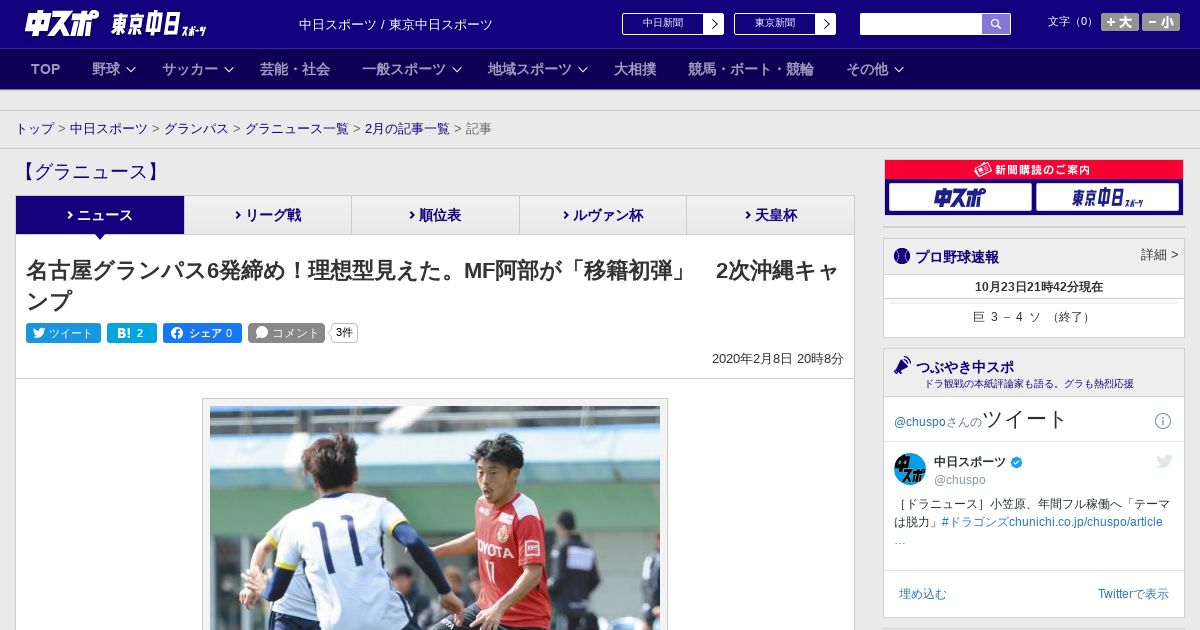Viewport: 1200px width, 630px height.
Task: Click グランパス breadcrumb link
Action: (x=197, y=129)
